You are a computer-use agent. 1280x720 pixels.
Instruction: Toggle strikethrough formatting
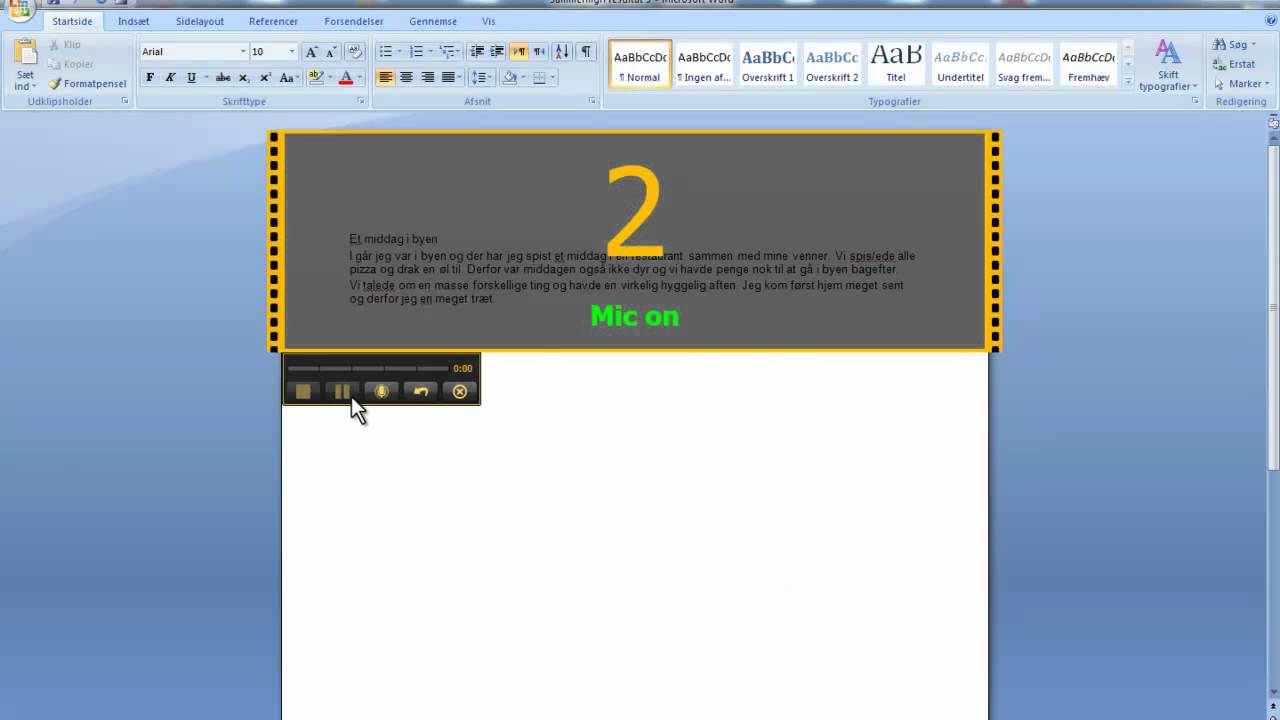[x=223, y=77]
